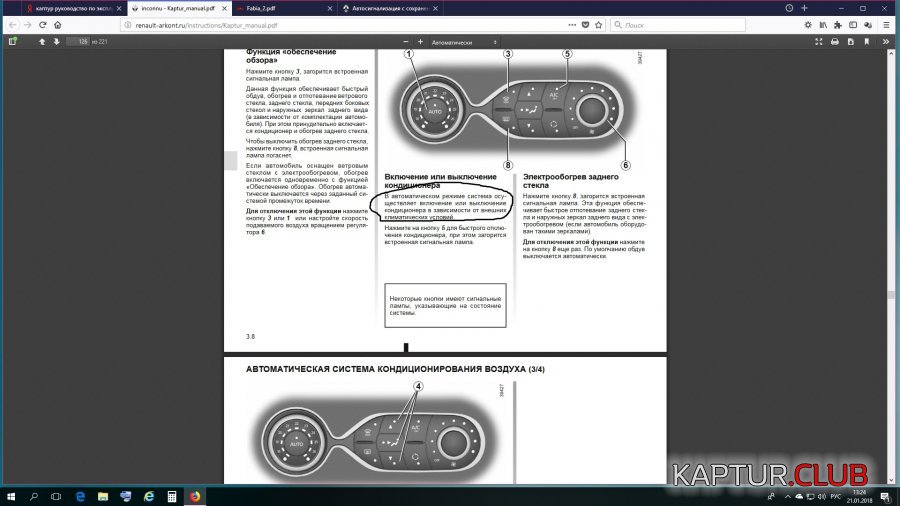Viewport: 900px width, 506px height.
Task: Download the PDF file
Action: click(851, 41)
